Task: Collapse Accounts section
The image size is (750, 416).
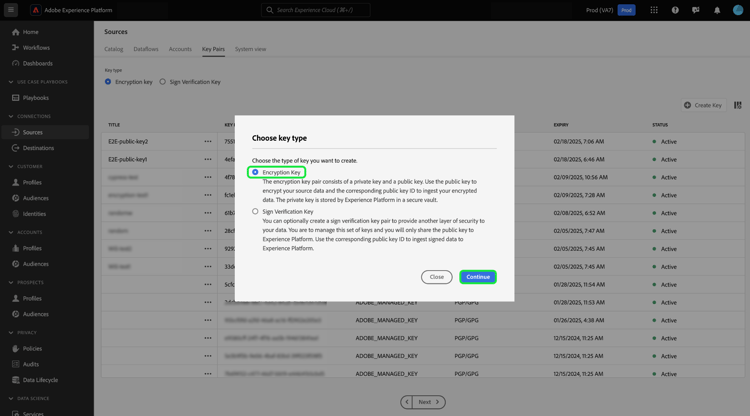Action: (11, 232)
